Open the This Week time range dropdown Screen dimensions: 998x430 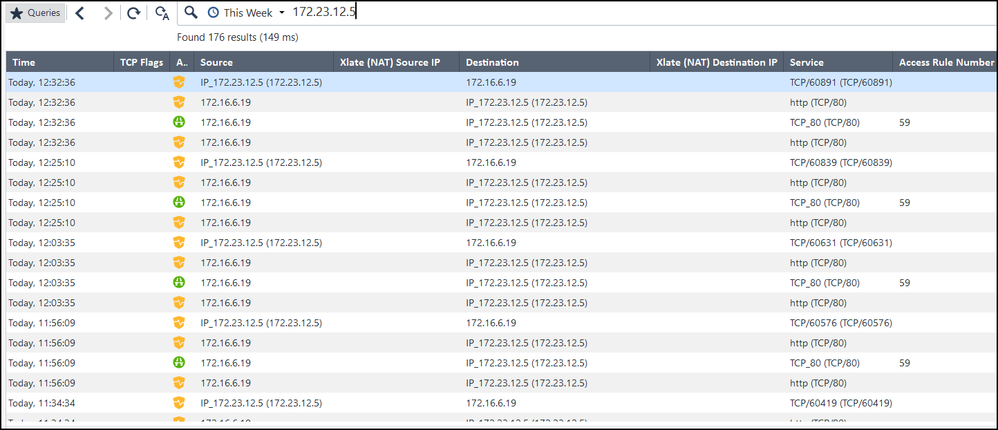pyautogui.click(x=247, y=13)
